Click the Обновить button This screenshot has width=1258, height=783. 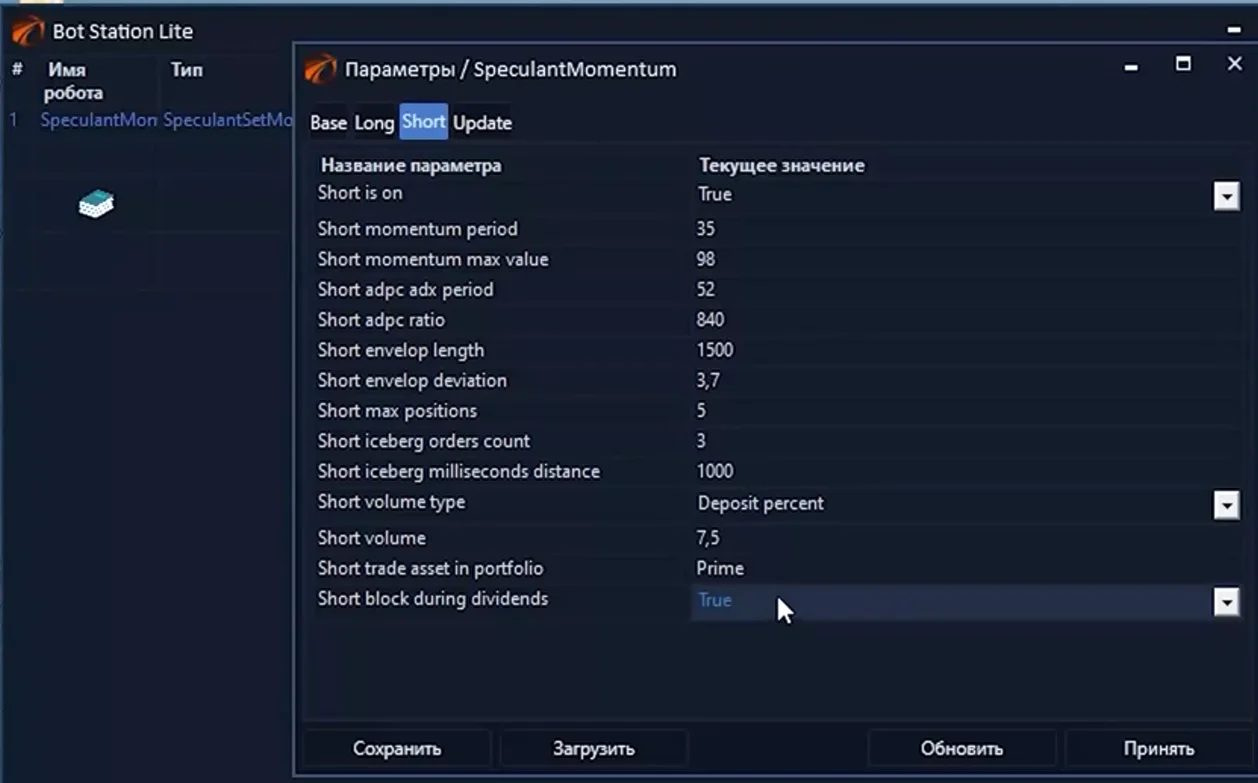tap(962, 748)
